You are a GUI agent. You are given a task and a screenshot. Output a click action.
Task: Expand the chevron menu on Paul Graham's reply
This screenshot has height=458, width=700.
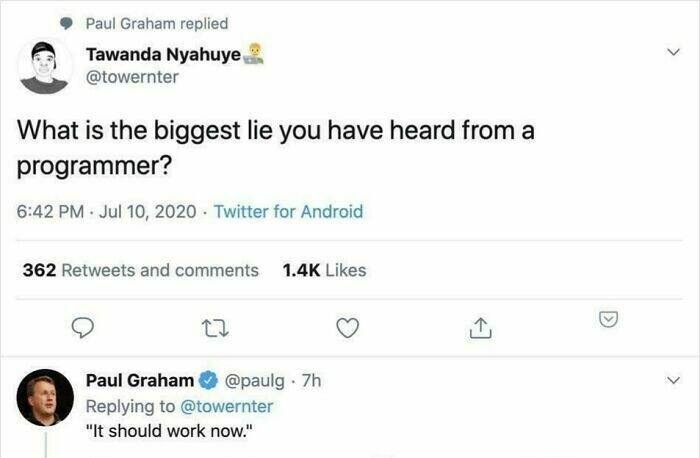point(673,381)
